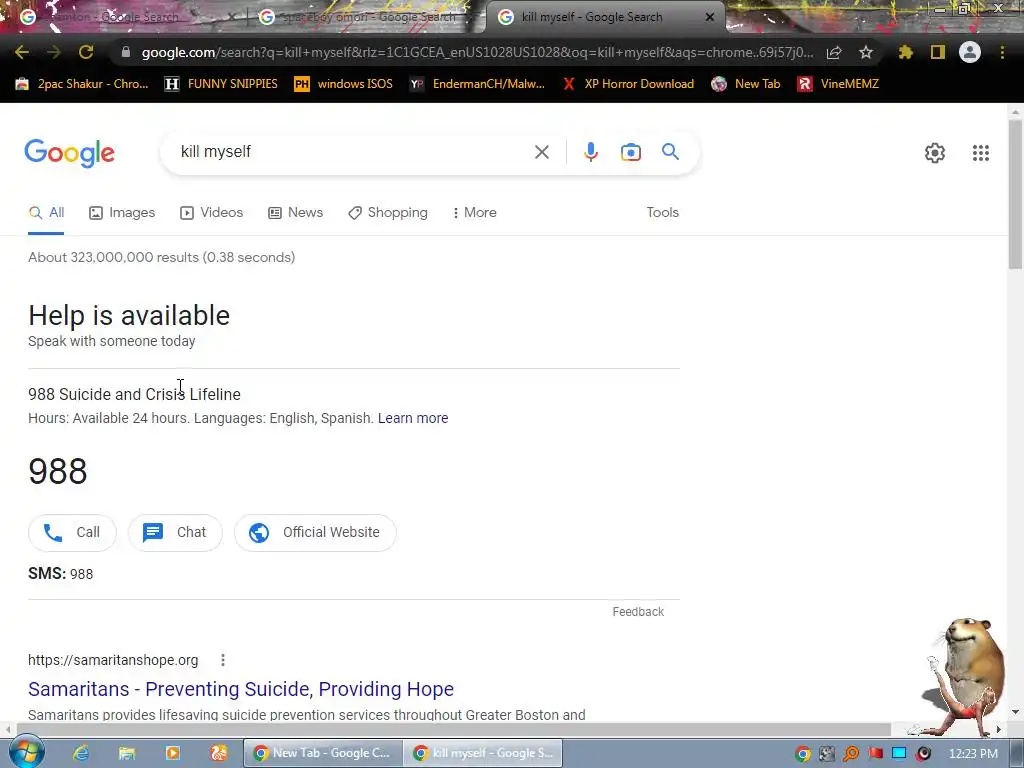This screenshot has width=1024, height=768.
Task: Switch to New Tab Chrome taskbar window
Action: point(323,753)
